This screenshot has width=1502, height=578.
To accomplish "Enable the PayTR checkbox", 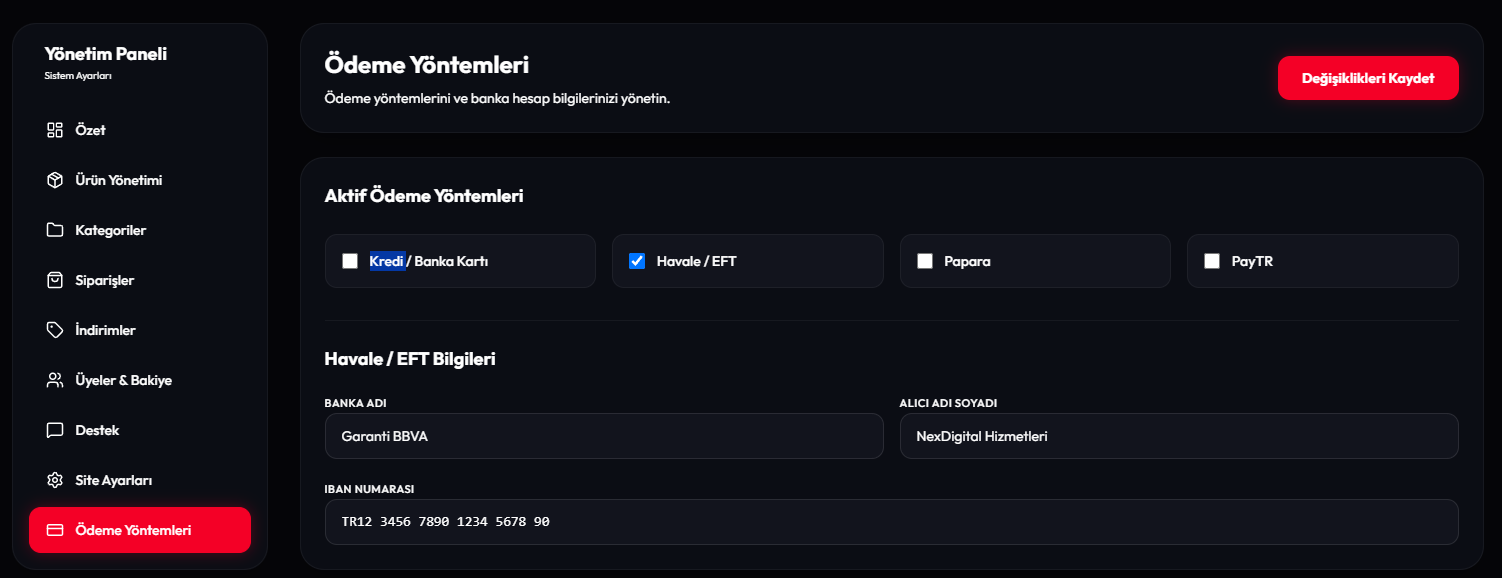I will click(1212, 261).
